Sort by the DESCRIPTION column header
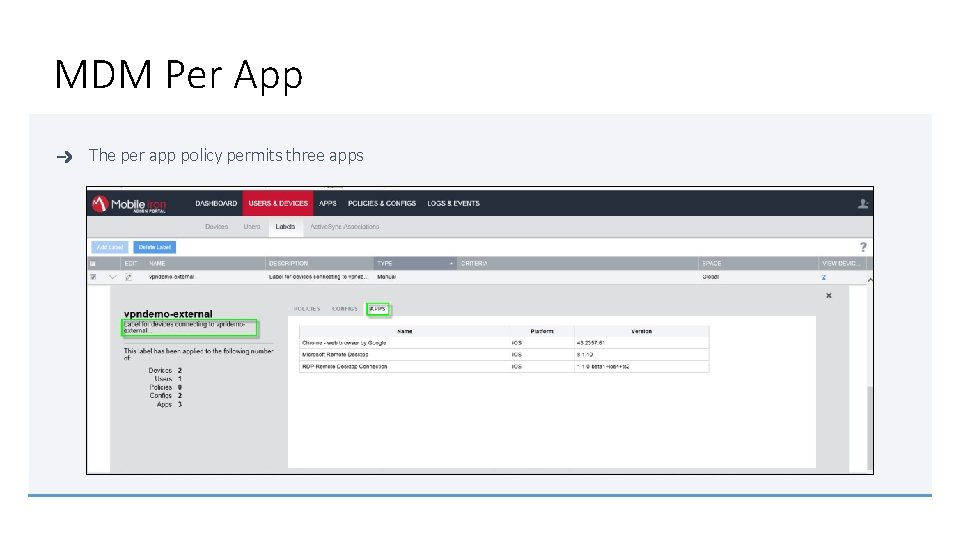 click(288, 263)
